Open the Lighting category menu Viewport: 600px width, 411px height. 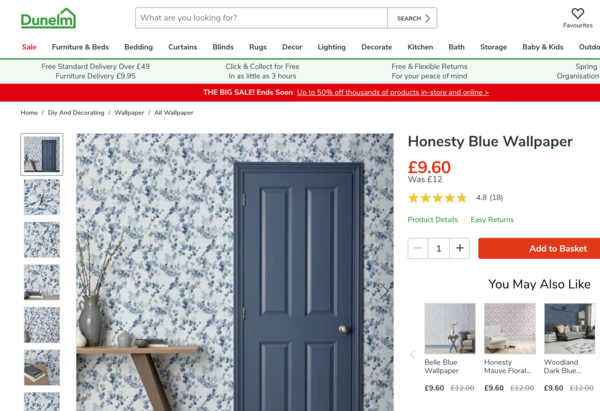click(x=331, y=47)
